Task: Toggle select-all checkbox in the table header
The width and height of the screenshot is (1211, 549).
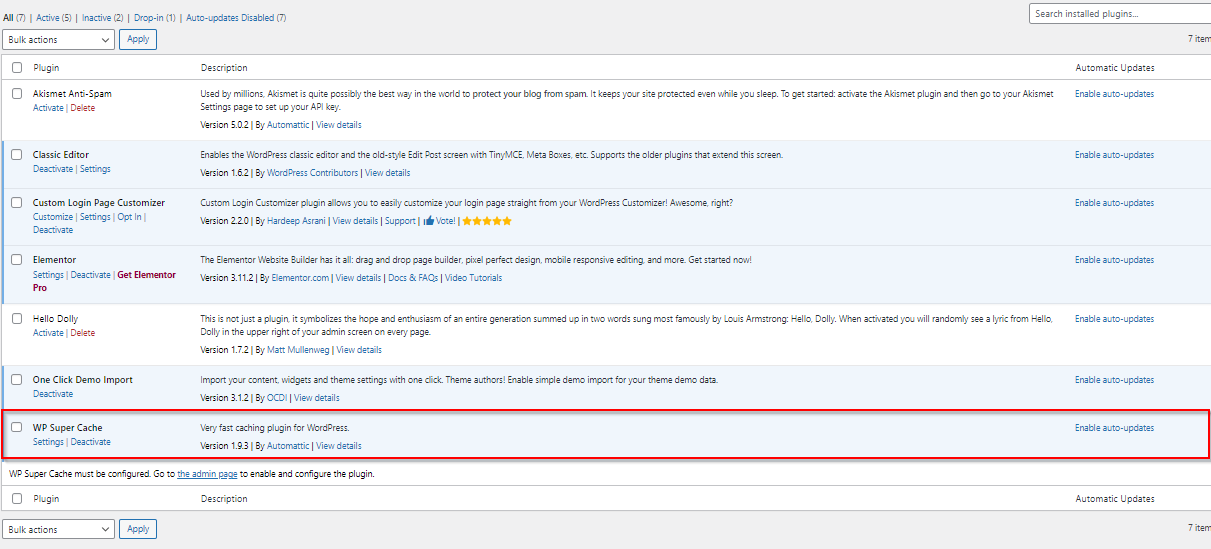Action: [x=17, y=68]
